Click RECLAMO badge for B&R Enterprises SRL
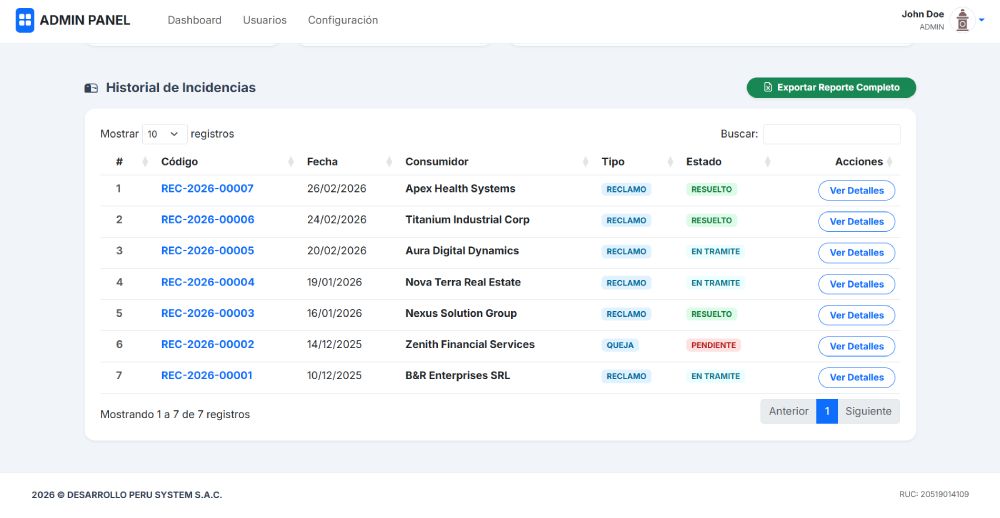This screenshot has height=518, width=1000. 626,376
